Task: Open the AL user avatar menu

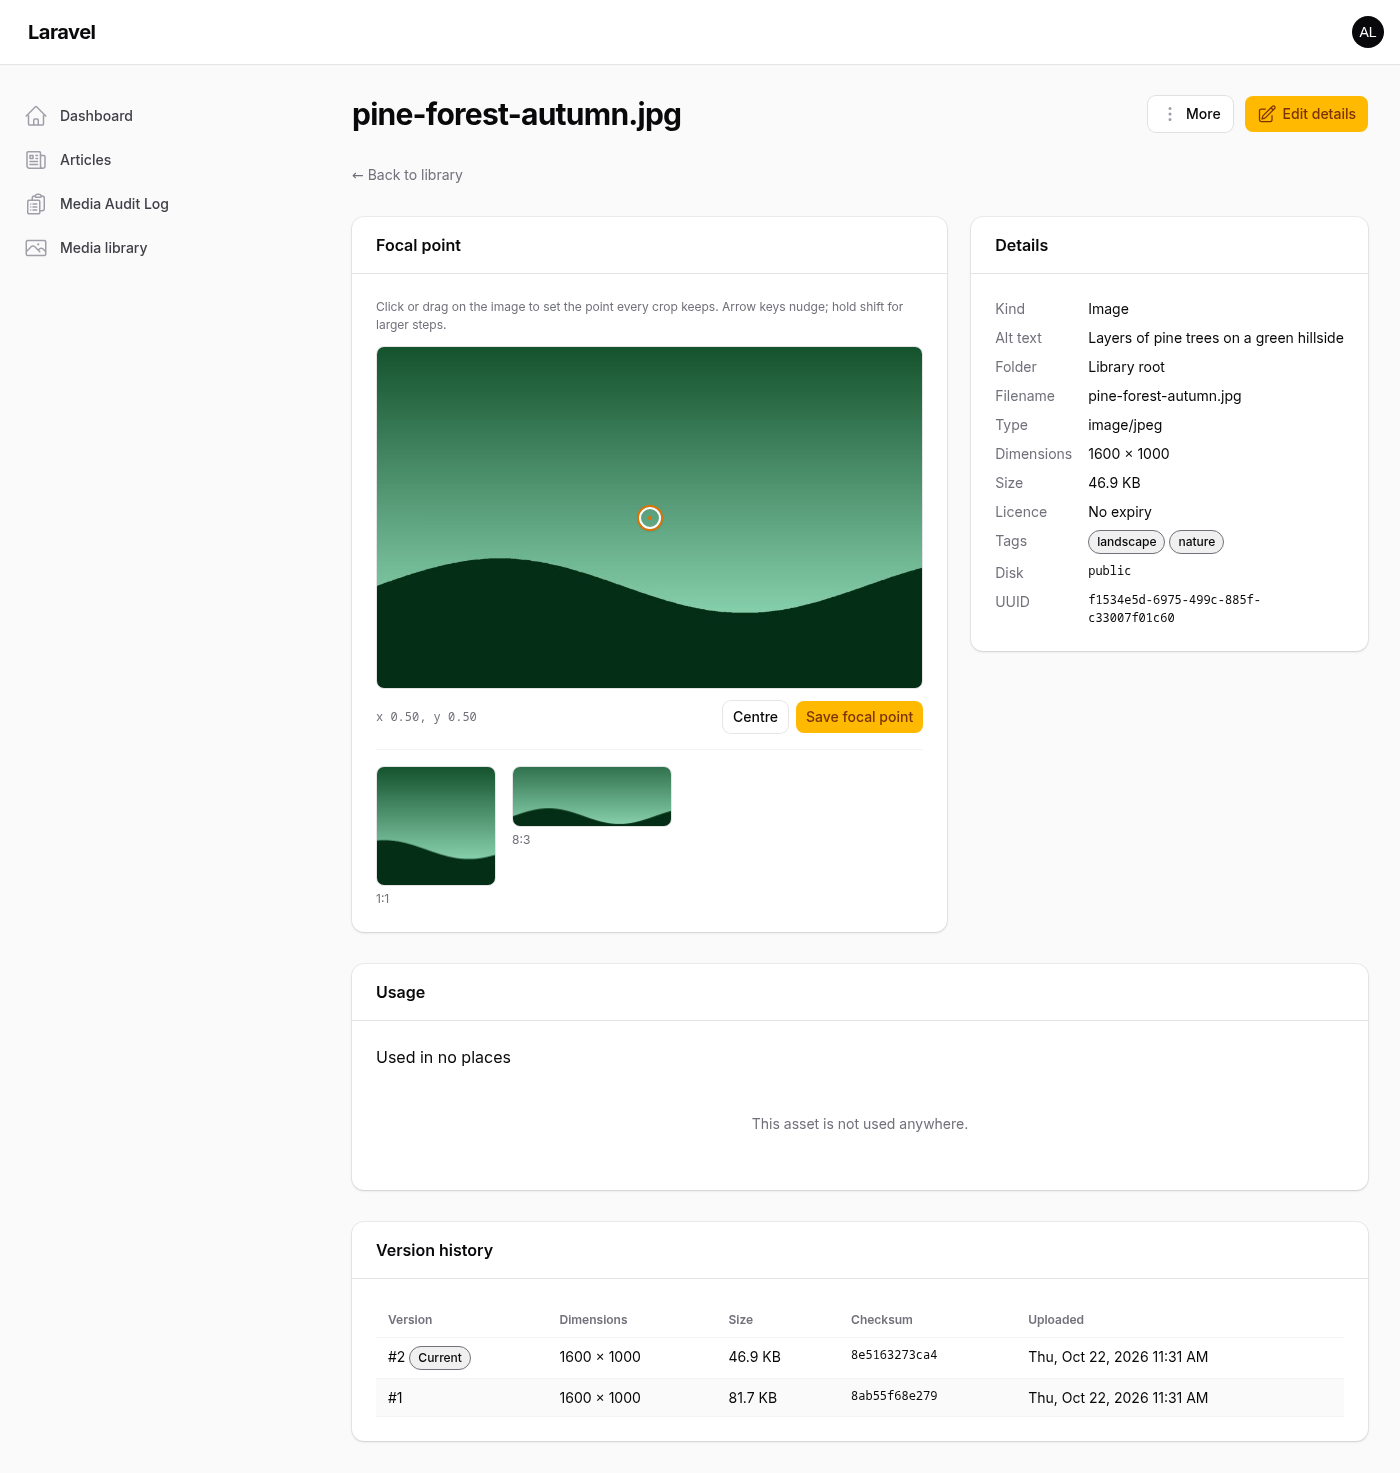Action: coord(1368,32)
